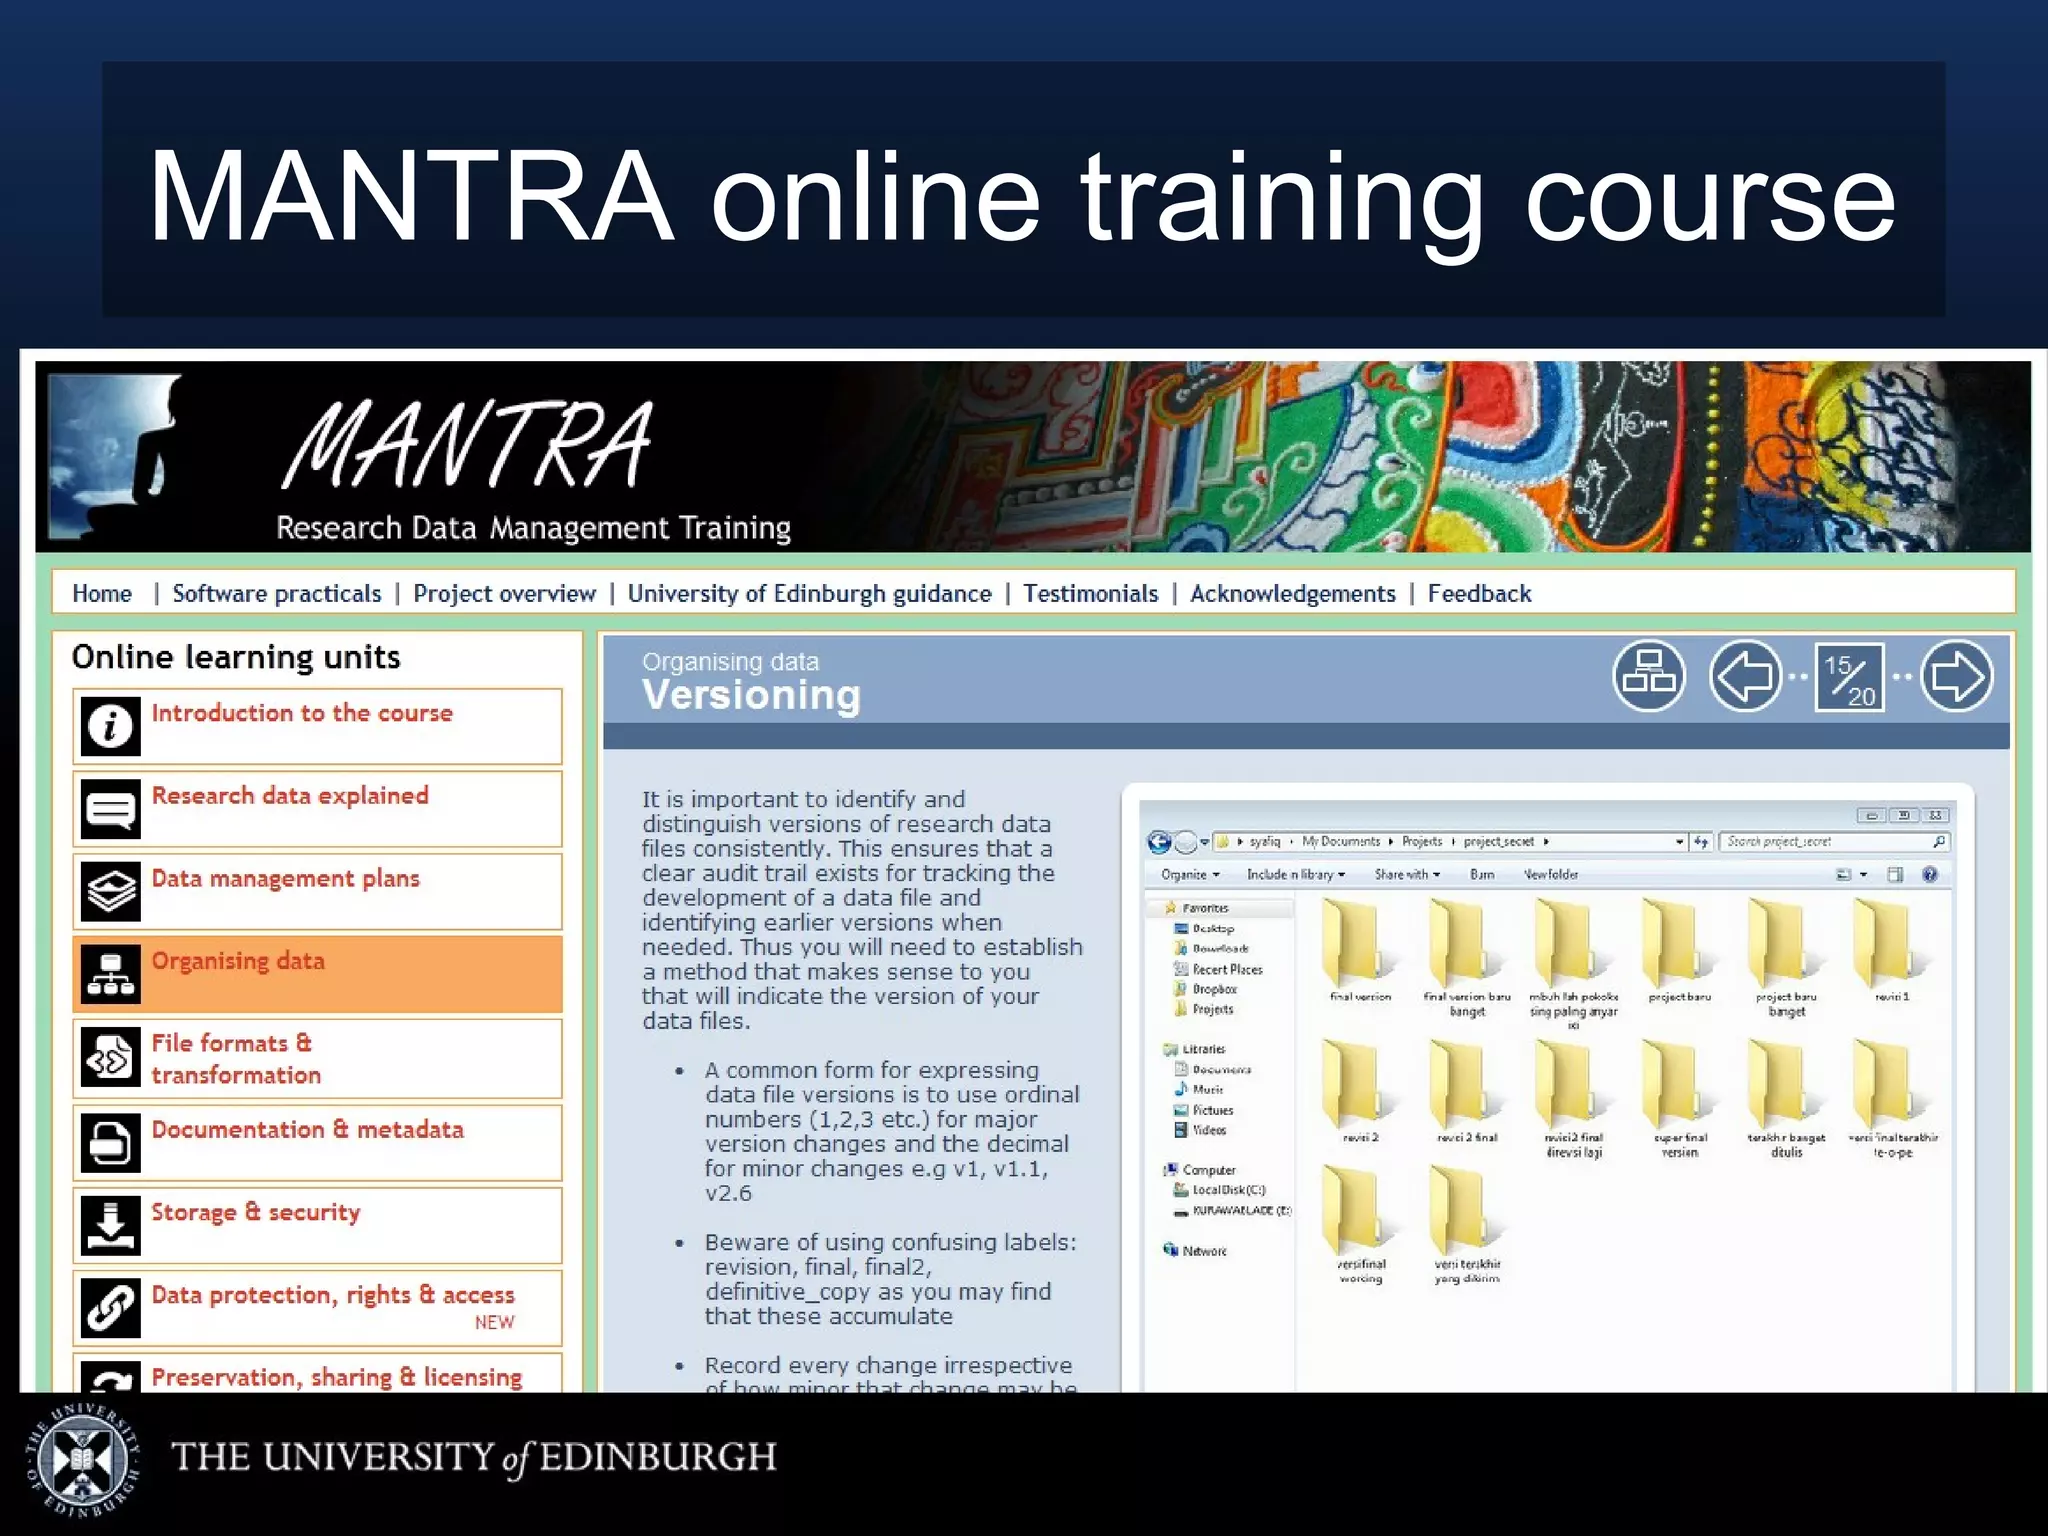Select 'Documentation & metadata' unit
2048x1536 pixels.
click(x=317, y=1142)
